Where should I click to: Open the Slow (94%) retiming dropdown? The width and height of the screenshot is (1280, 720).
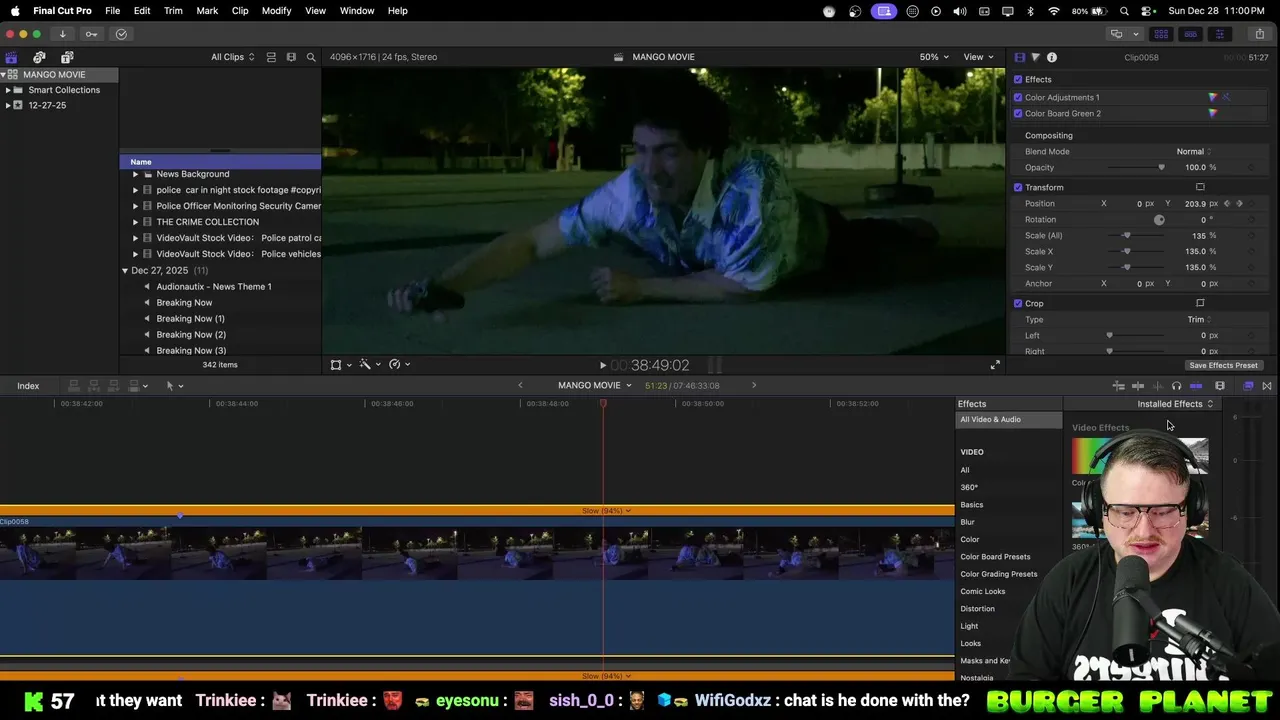[x=606, y=511]
